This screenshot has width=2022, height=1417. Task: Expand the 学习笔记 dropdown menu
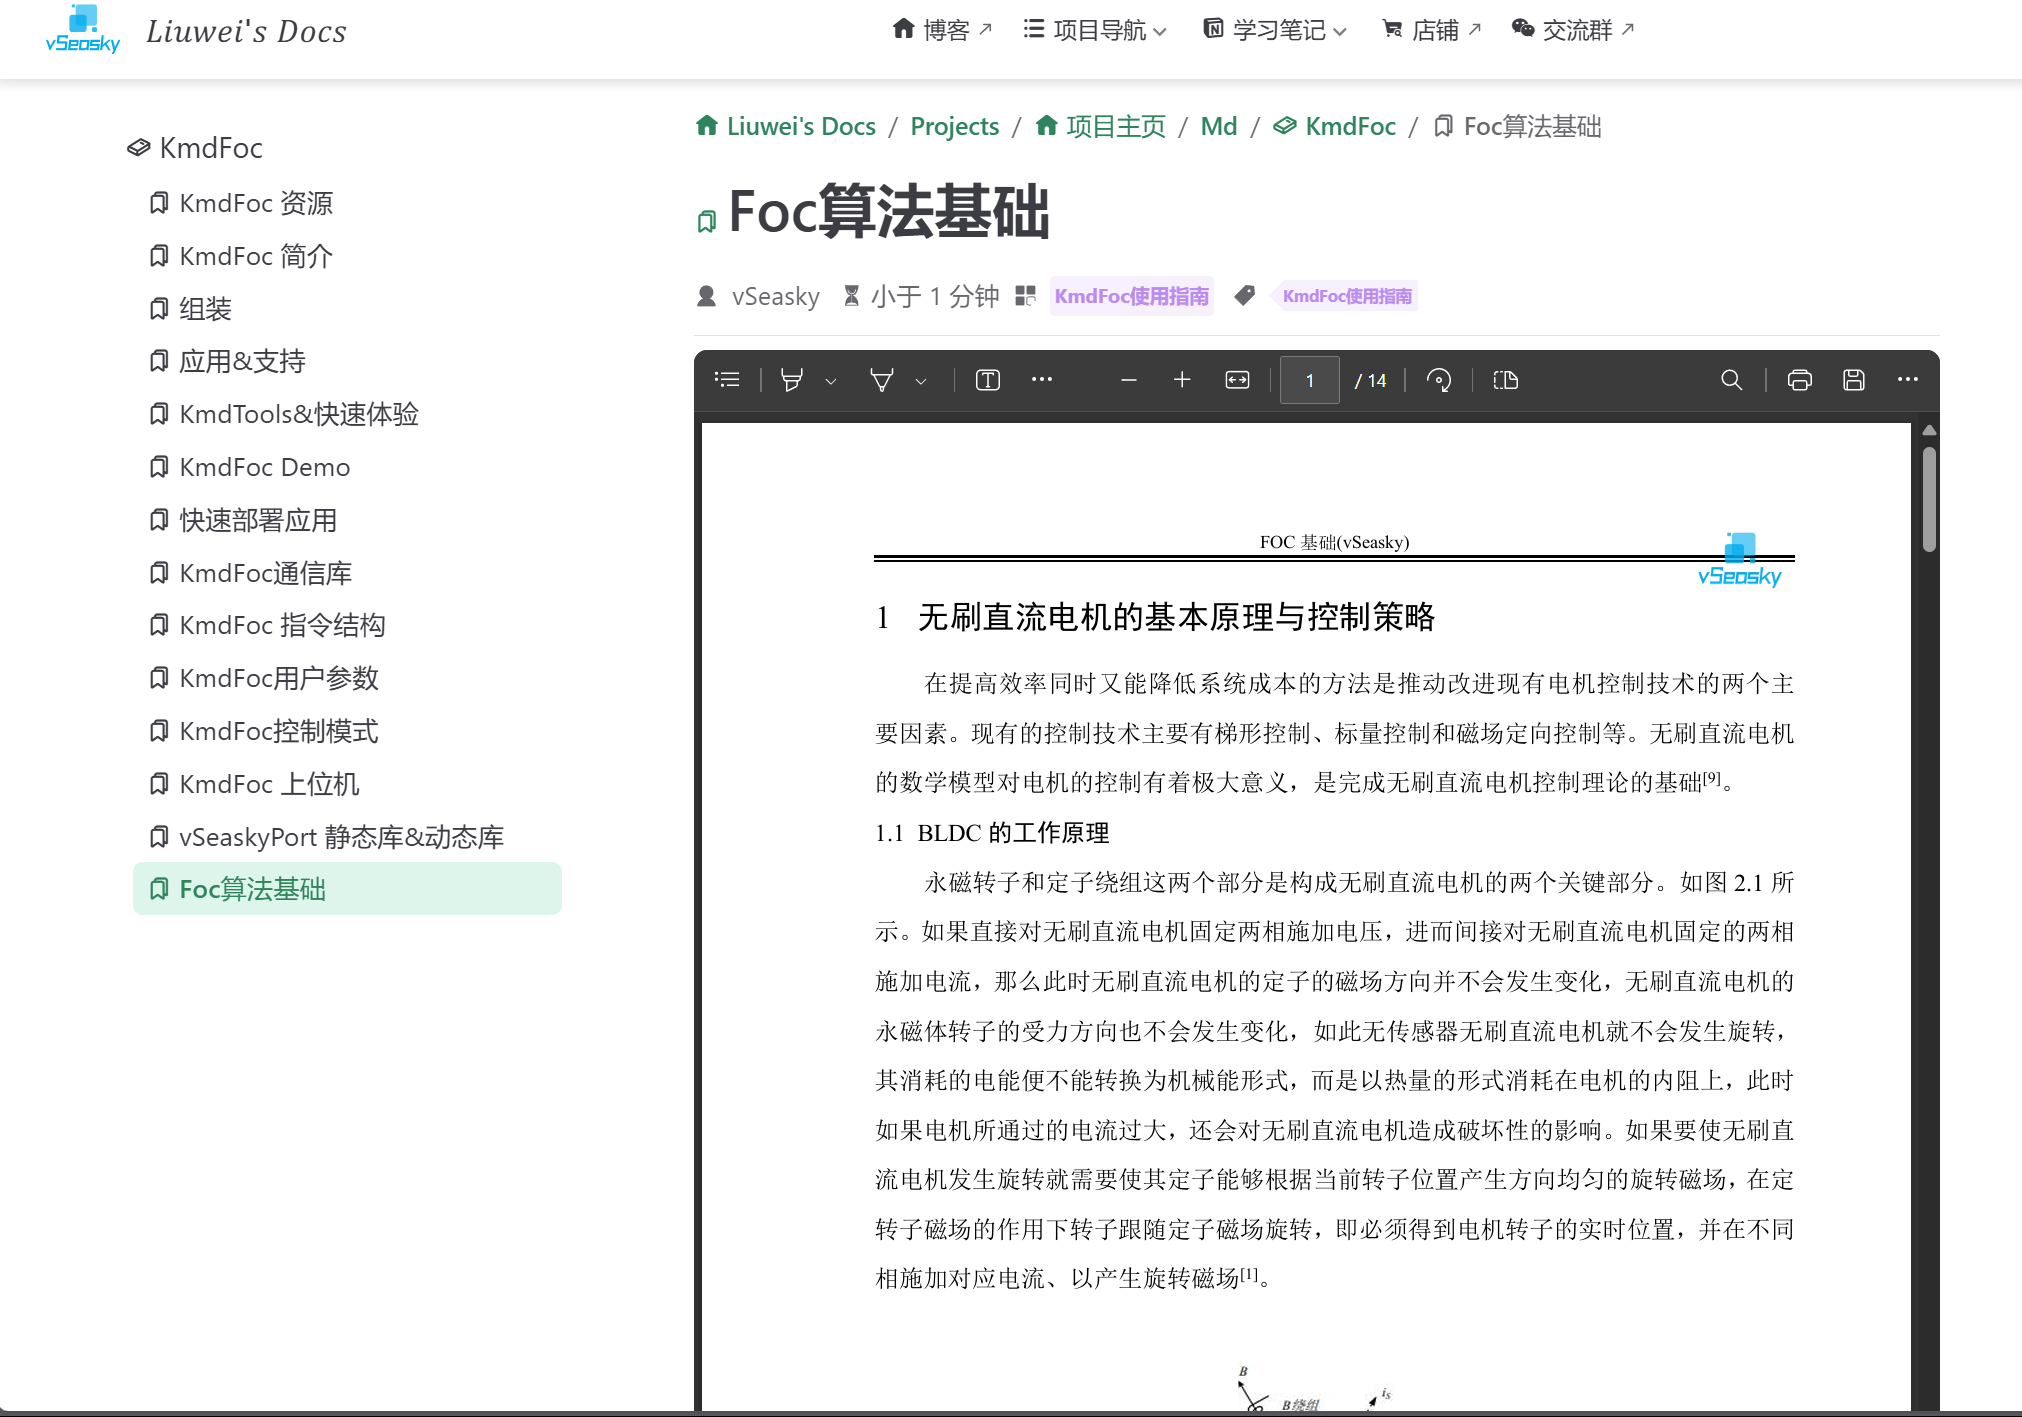1275,30
